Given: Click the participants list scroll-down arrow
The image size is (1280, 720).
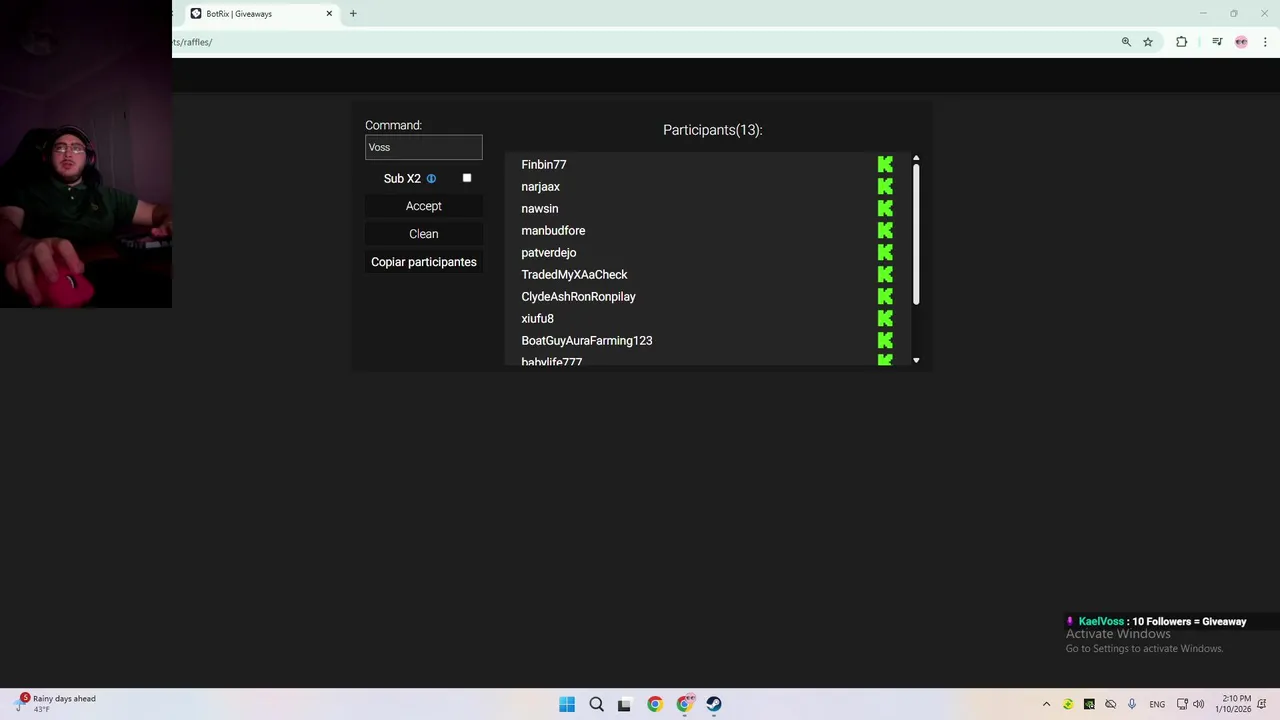Looking at the screenshot, I should (x=916, y=360).
